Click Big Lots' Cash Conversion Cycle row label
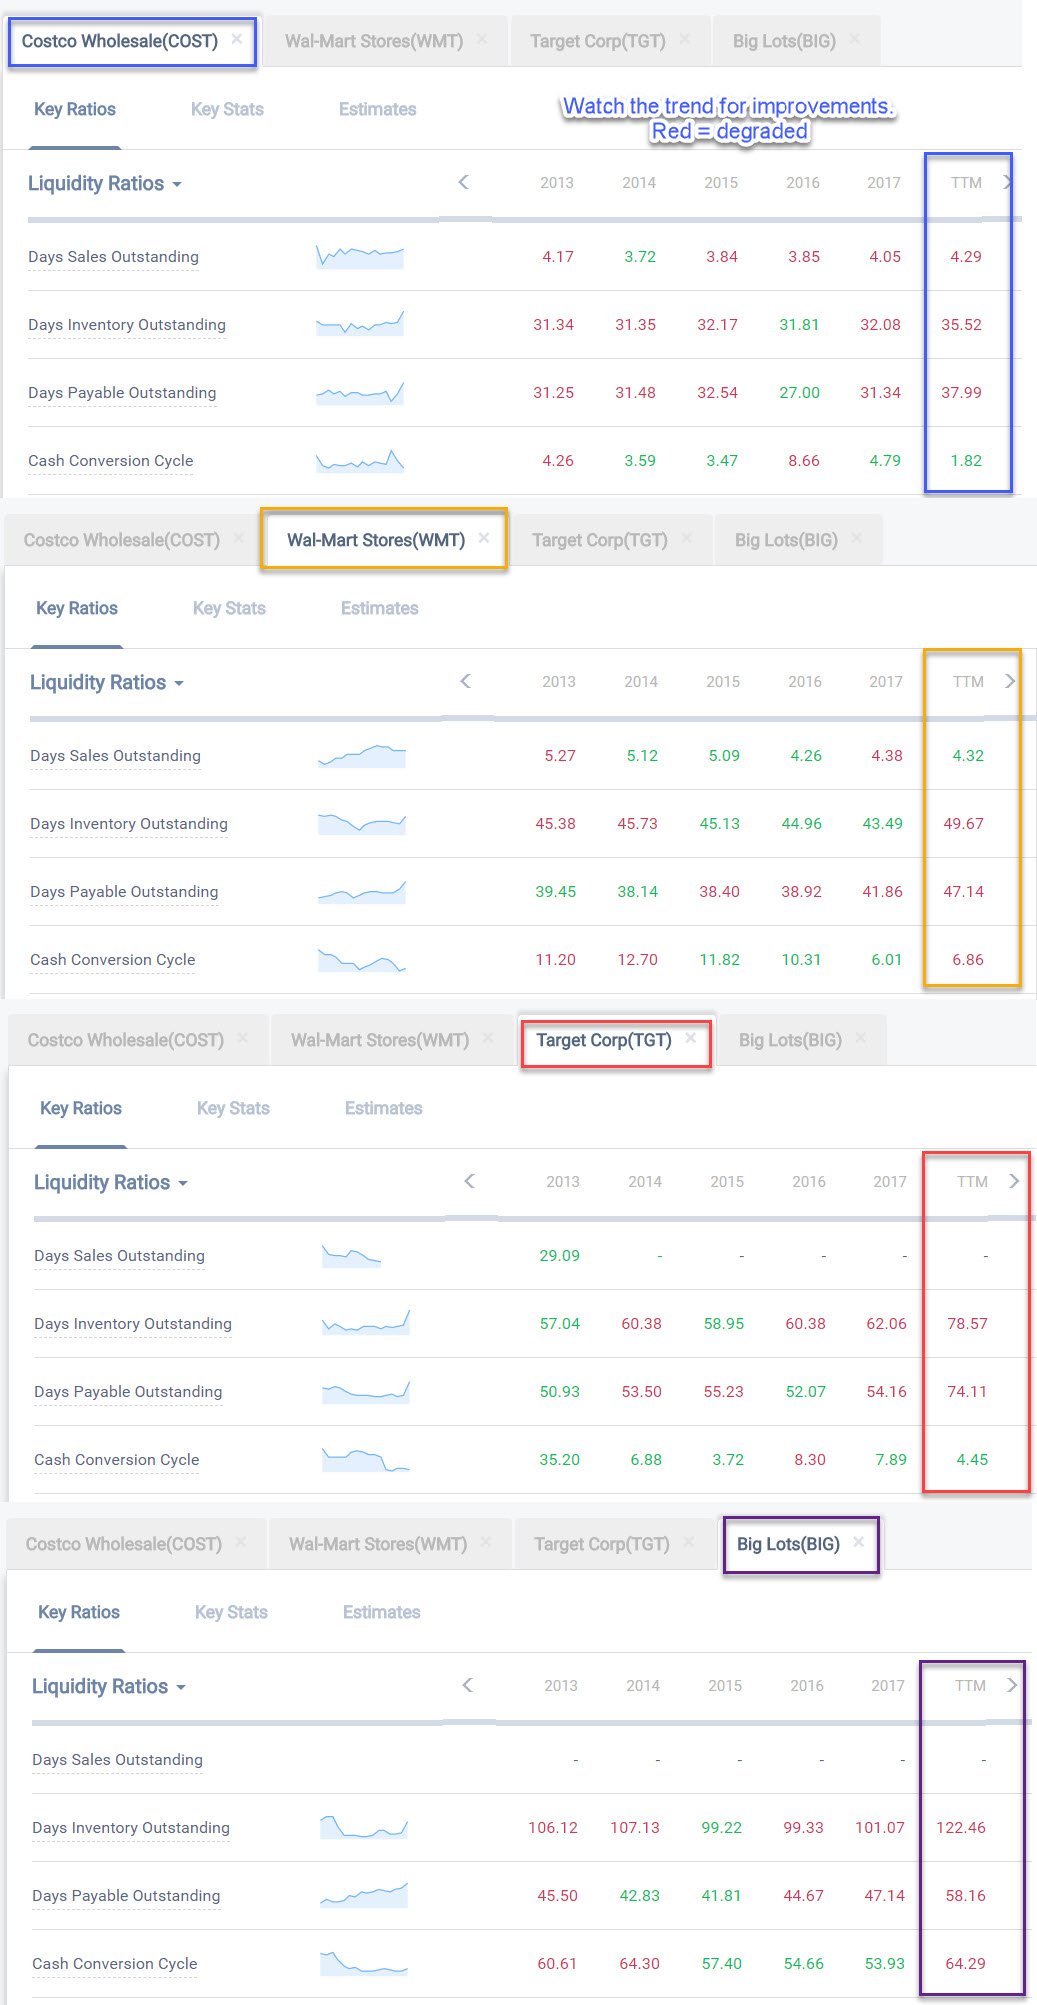This screenshot has height=2005, width=1037. click(114, 1963)
